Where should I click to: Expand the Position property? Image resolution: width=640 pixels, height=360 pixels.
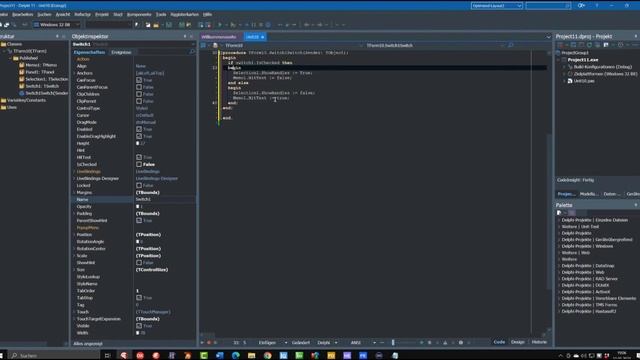click(x=74, y=235)
